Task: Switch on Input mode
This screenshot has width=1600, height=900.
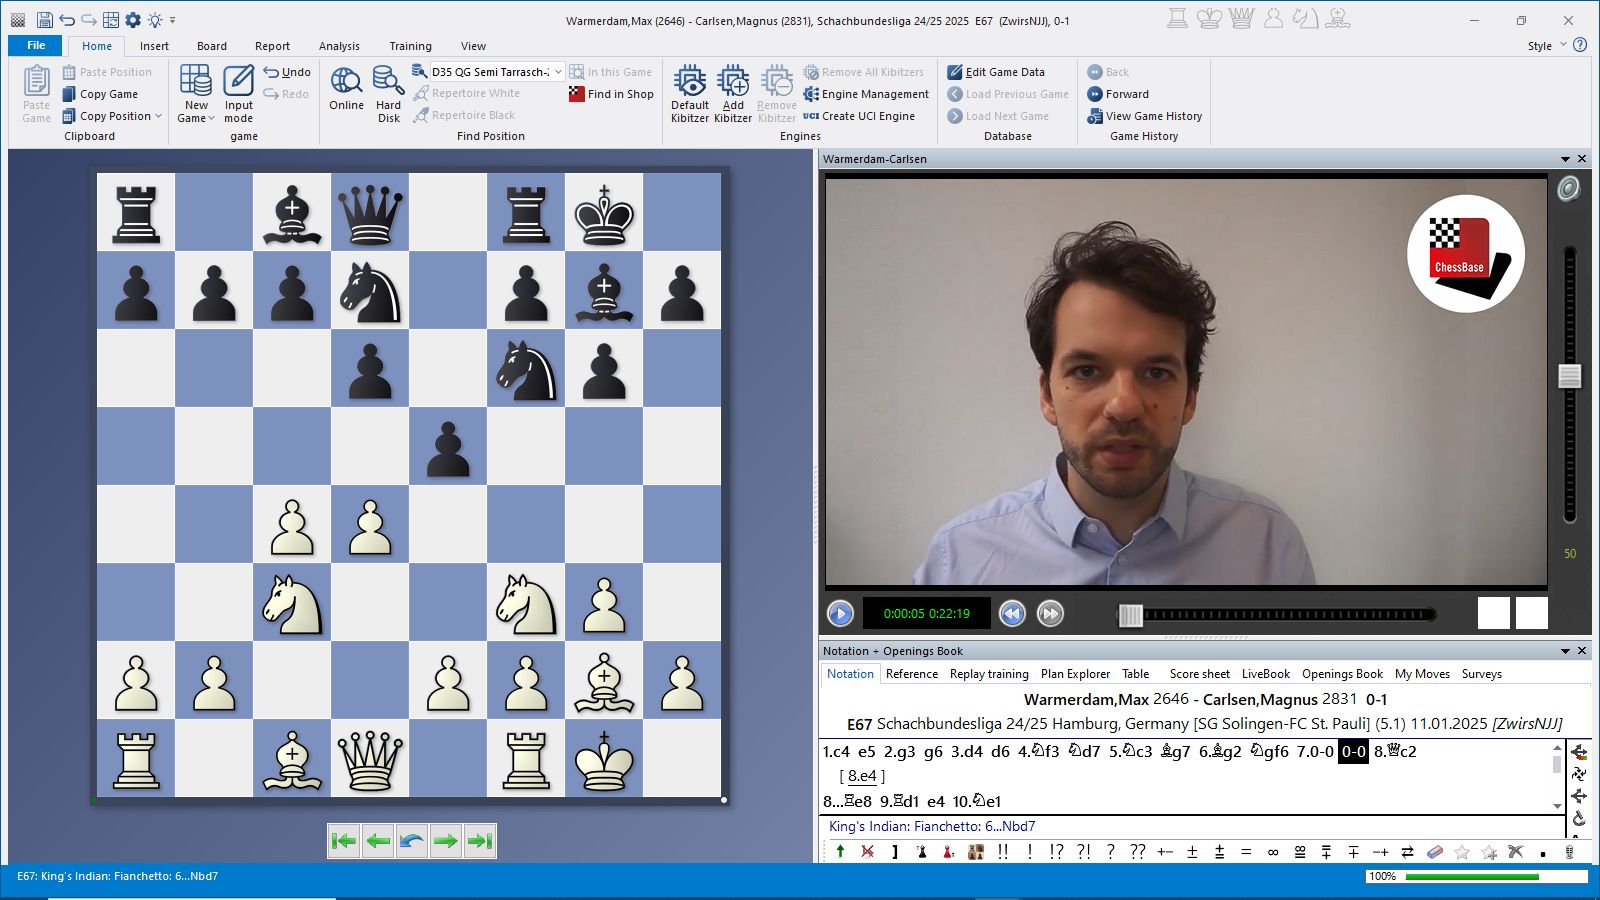Action: [239, 83]
